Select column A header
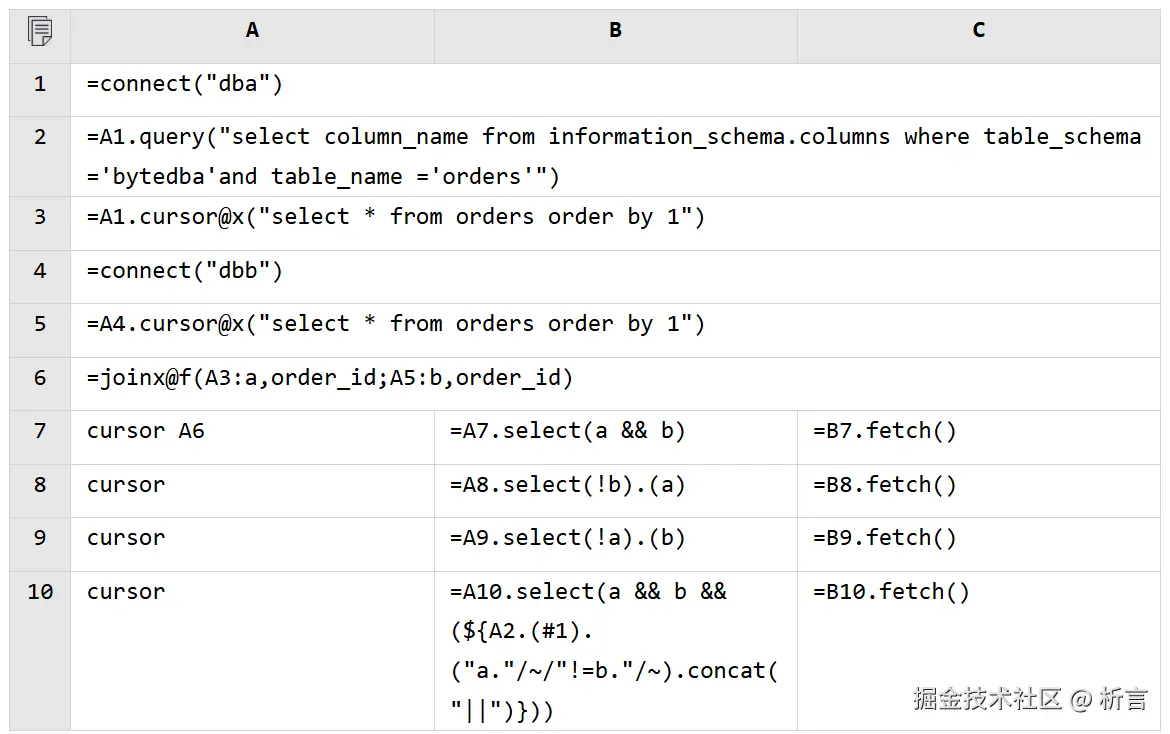This screenshot has height=734, width=1170. tap(252, 31)
